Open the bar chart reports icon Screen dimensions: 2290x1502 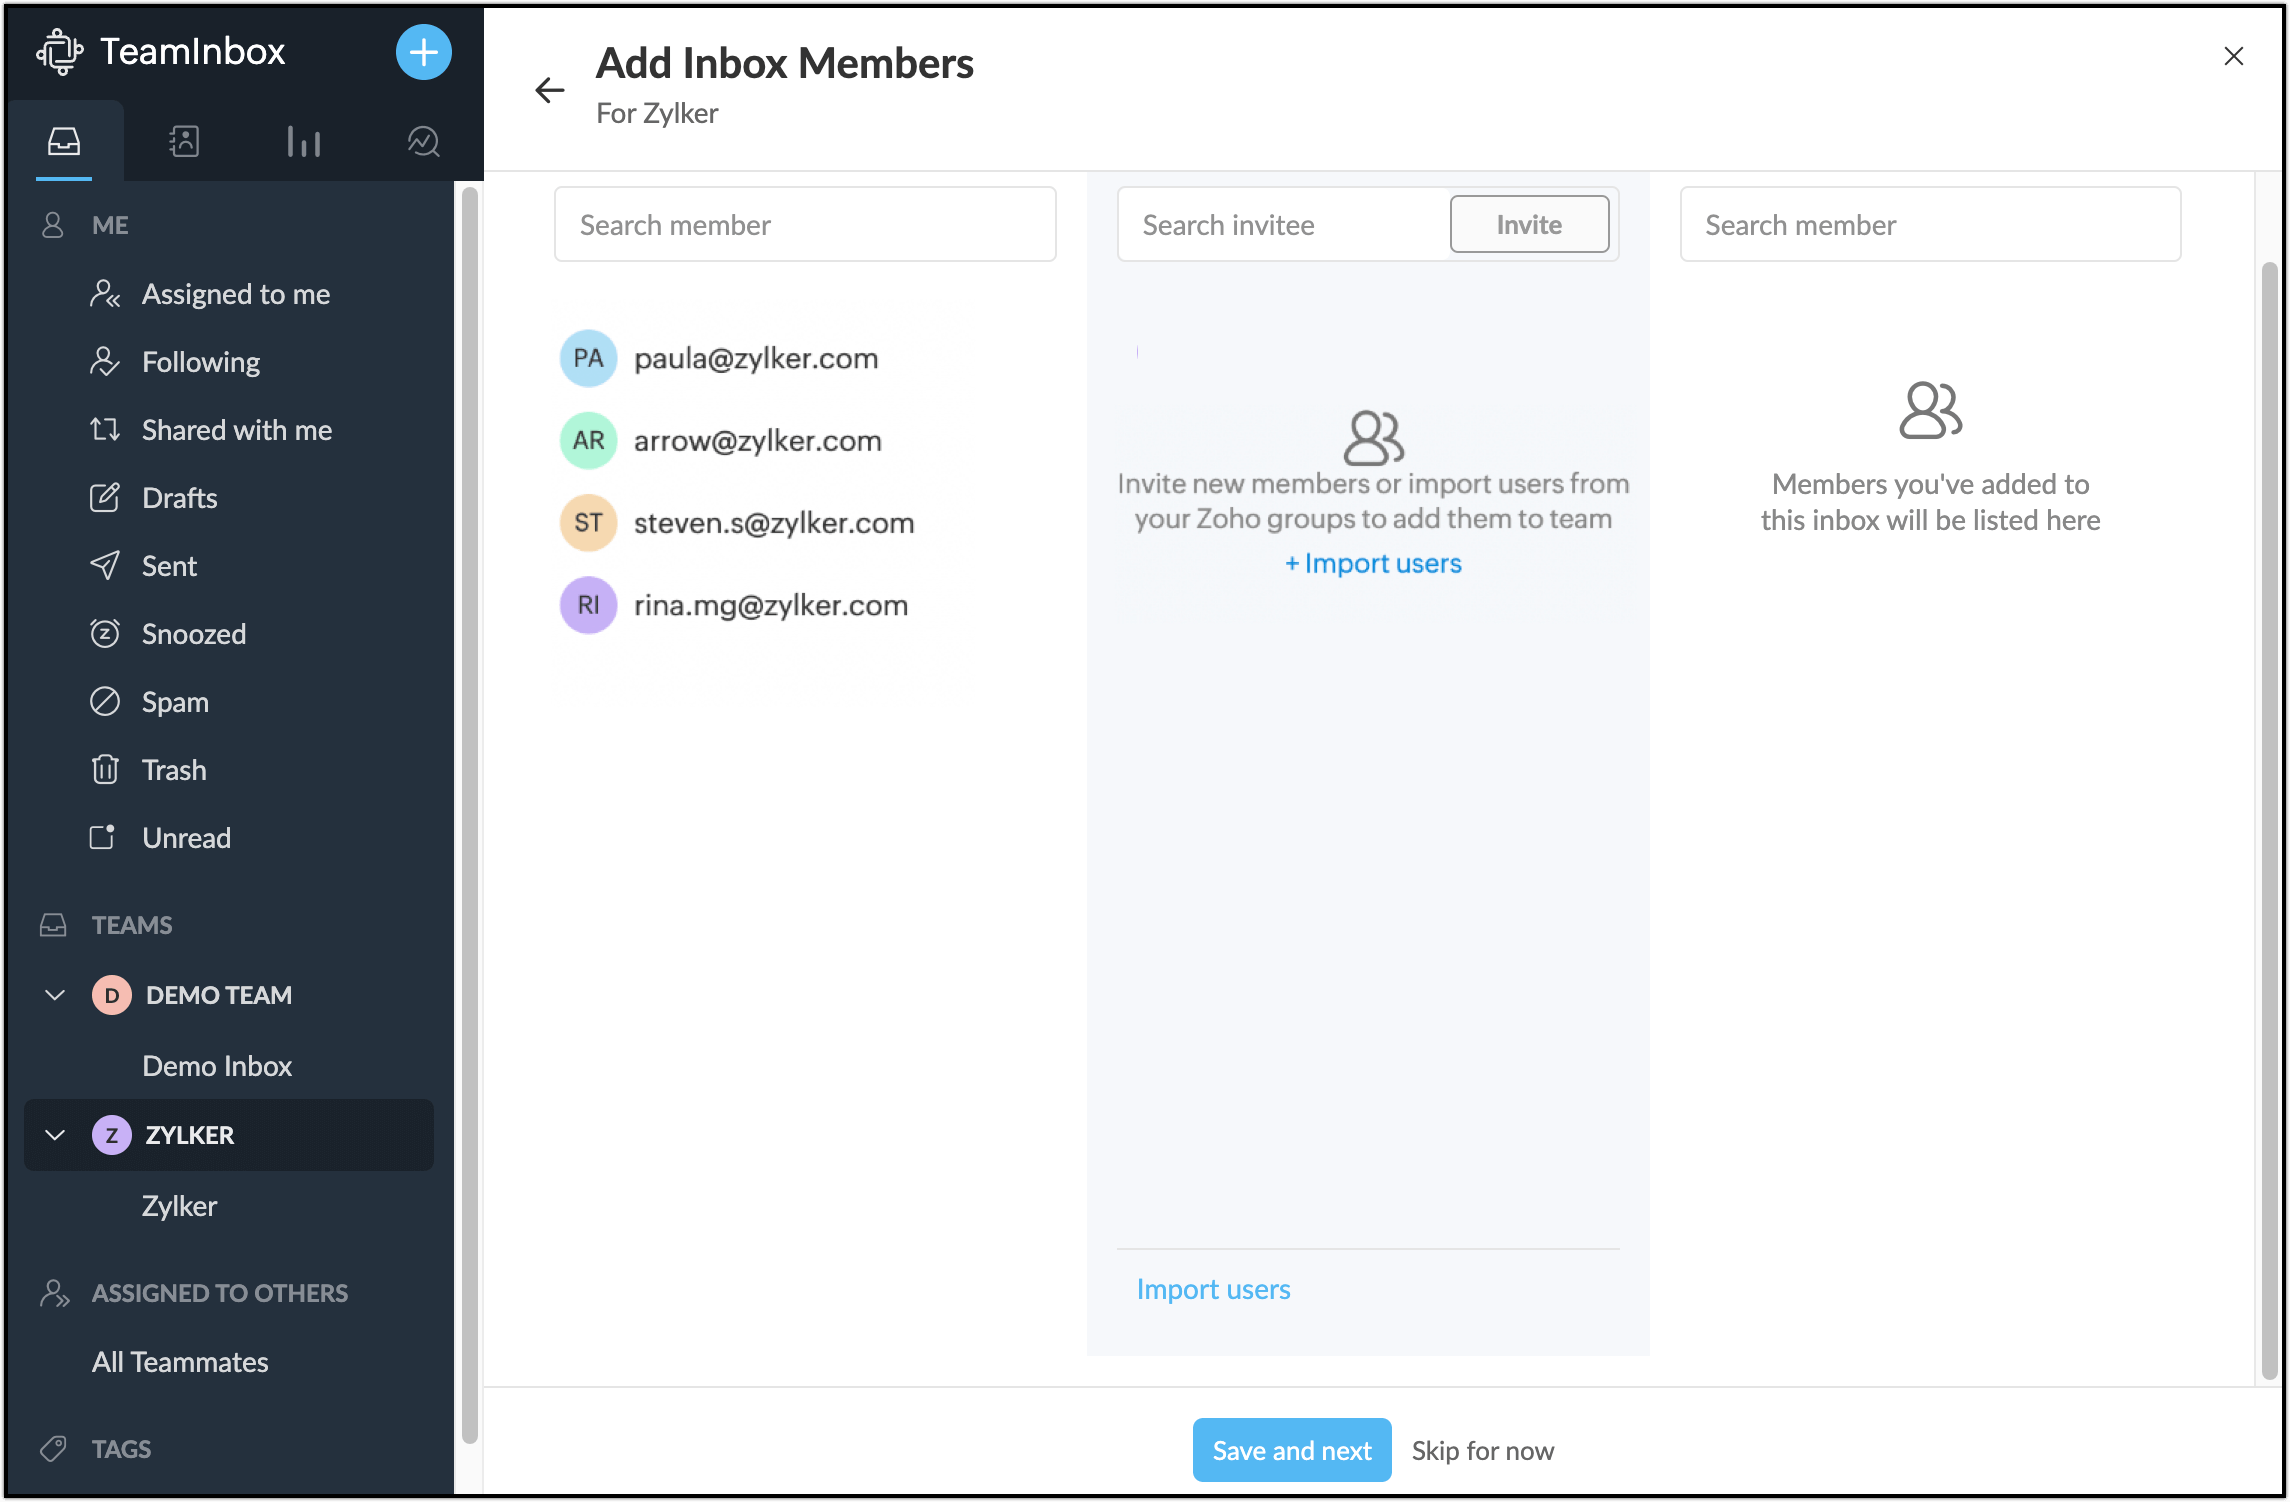[303, 141]
